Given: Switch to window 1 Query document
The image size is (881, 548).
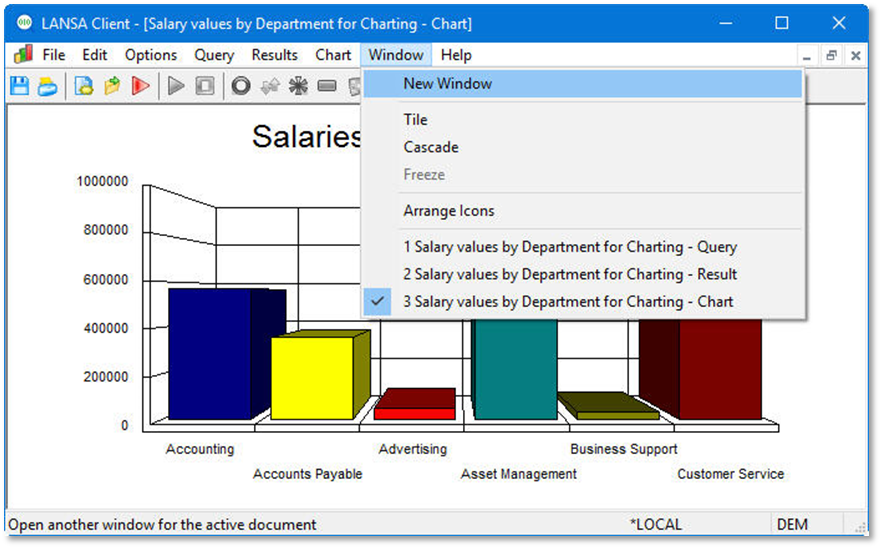Looking at the screenshot, I should coord(583,247).
